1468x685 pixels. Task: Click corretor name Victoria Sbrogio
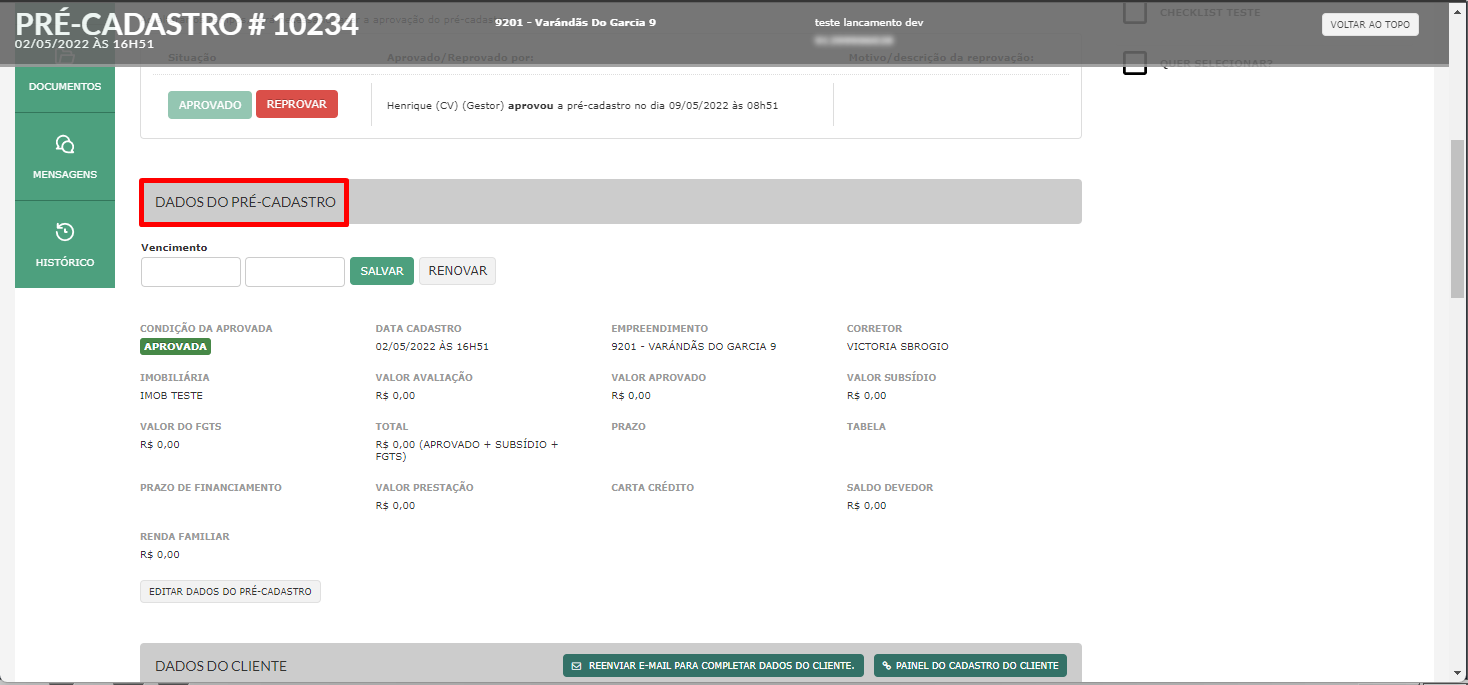pyautogui.click(x=897, y=347)
